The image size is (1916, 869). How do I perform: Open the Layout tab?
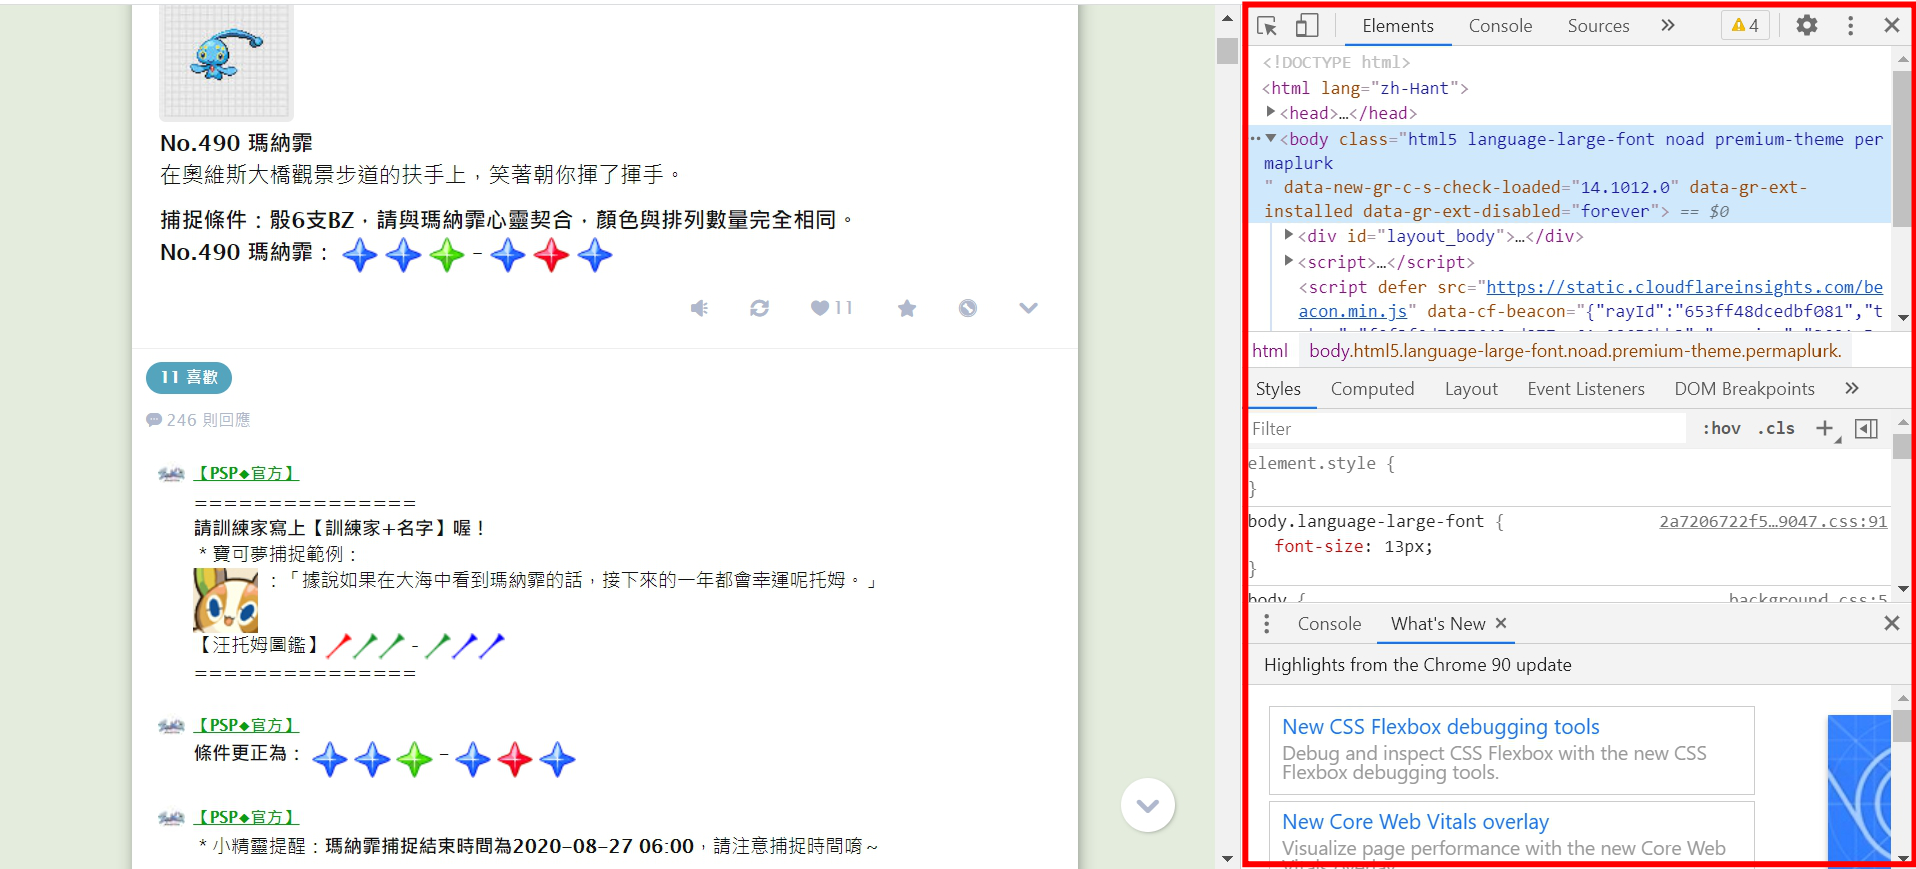pos(1471,389)
